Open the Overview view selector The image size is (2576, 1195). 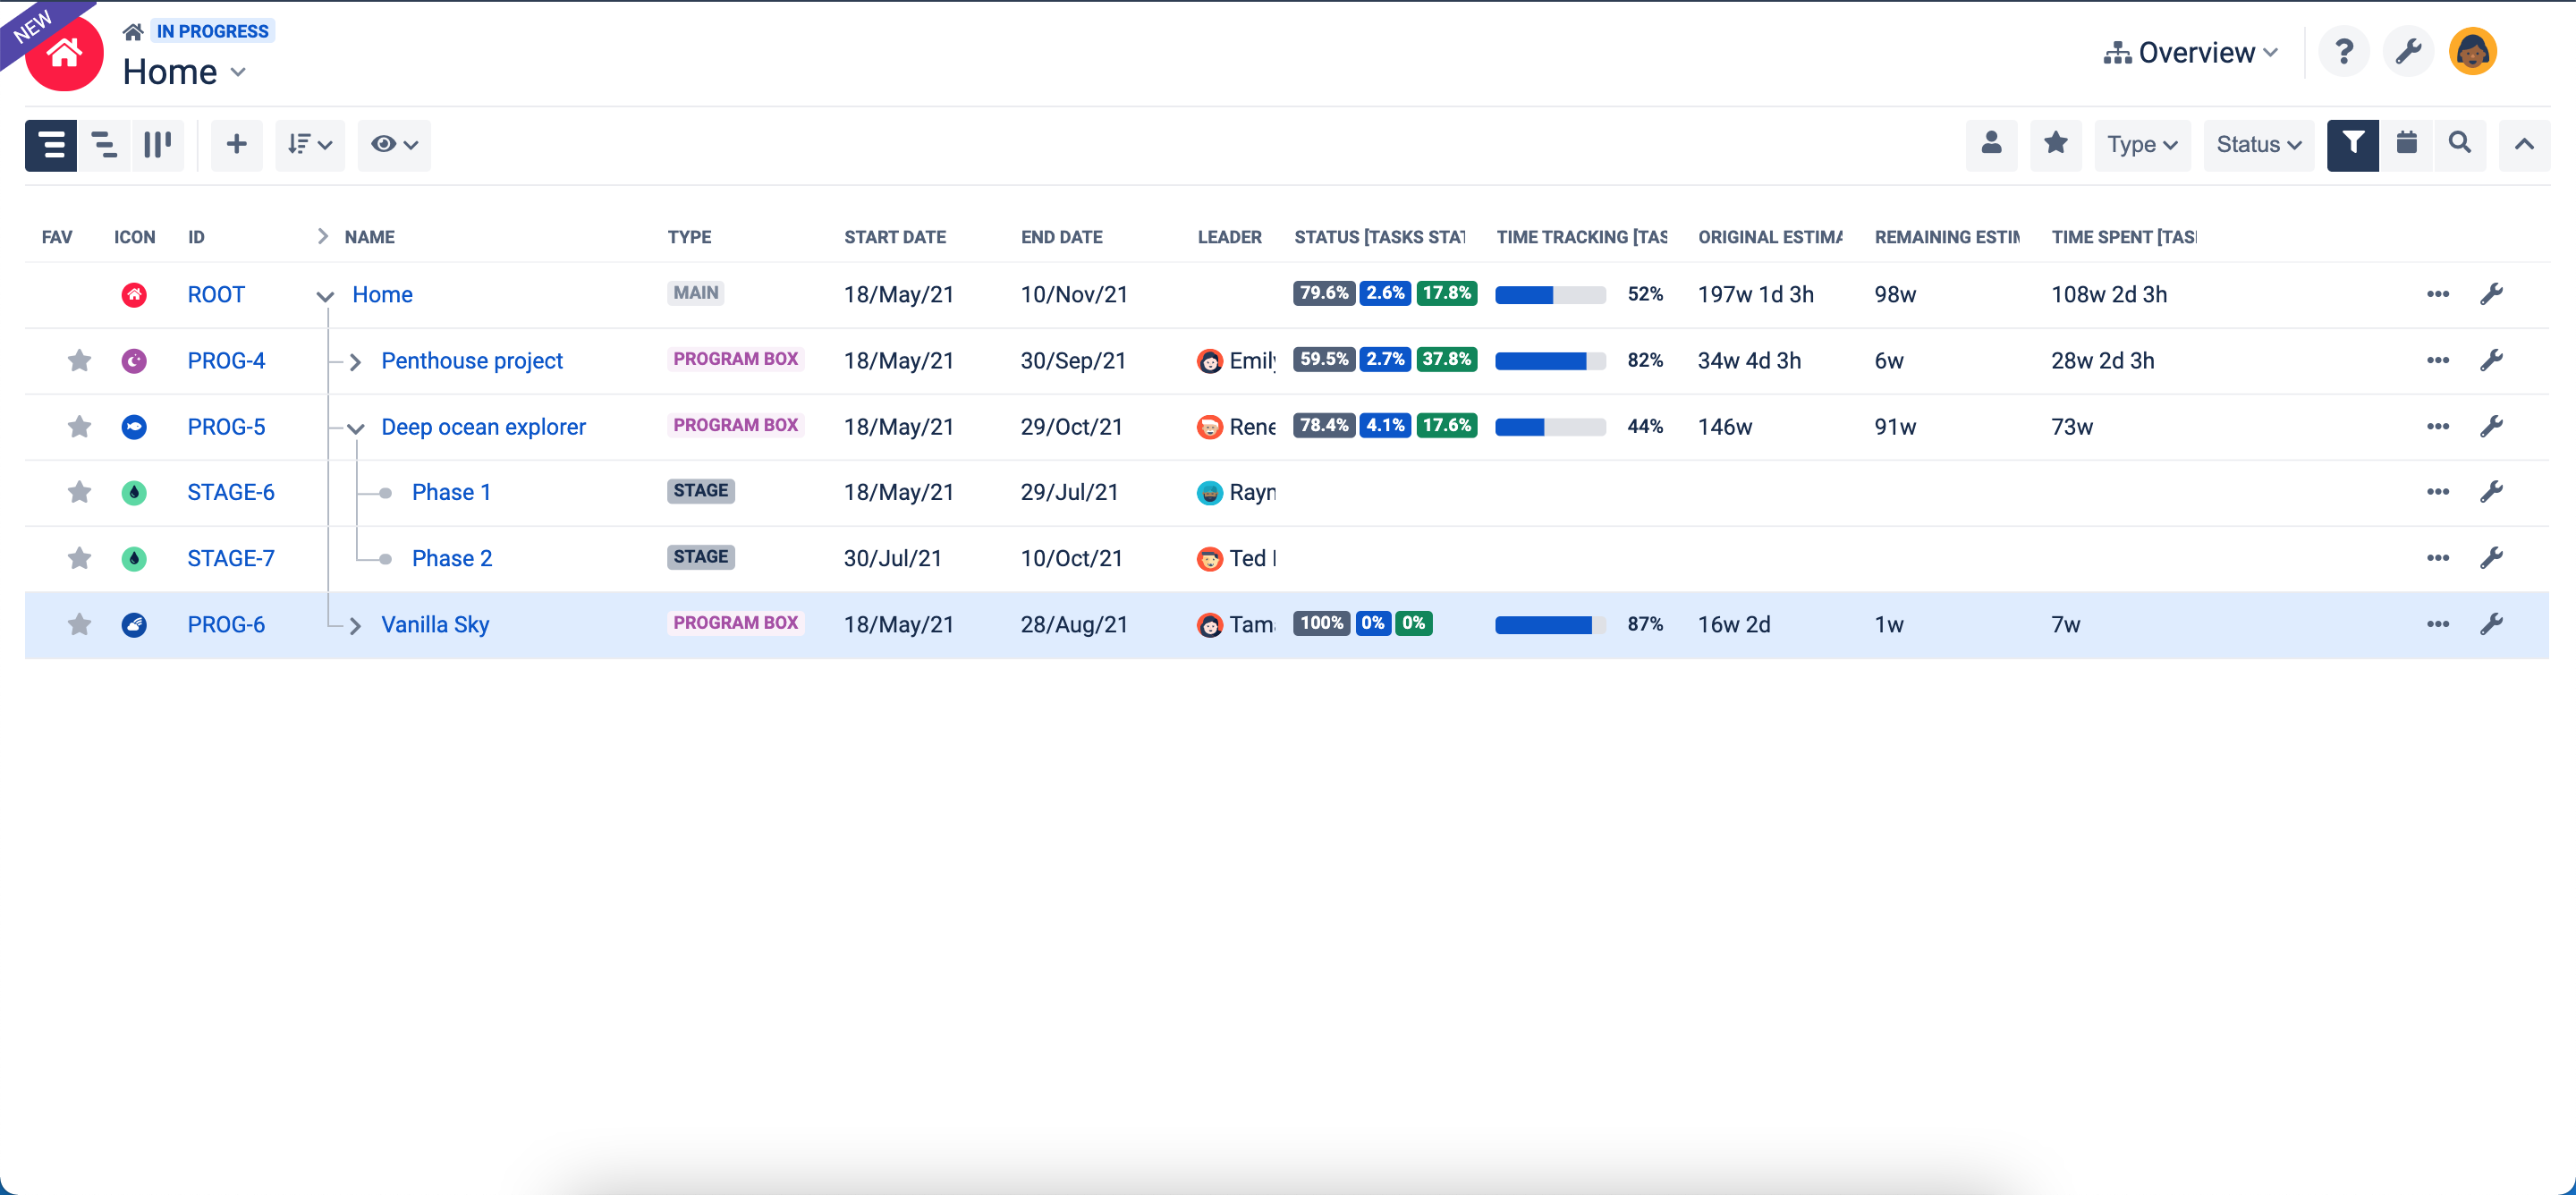pos(2190,51)
